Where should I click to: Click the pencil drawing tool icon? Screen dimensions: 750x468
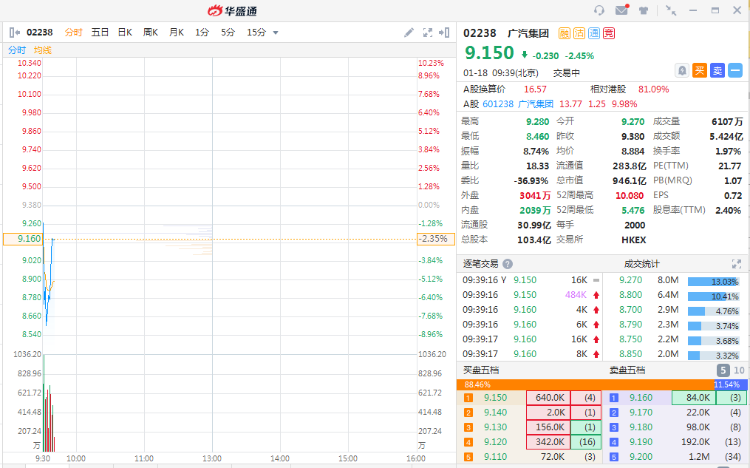(x=408, y=32)
